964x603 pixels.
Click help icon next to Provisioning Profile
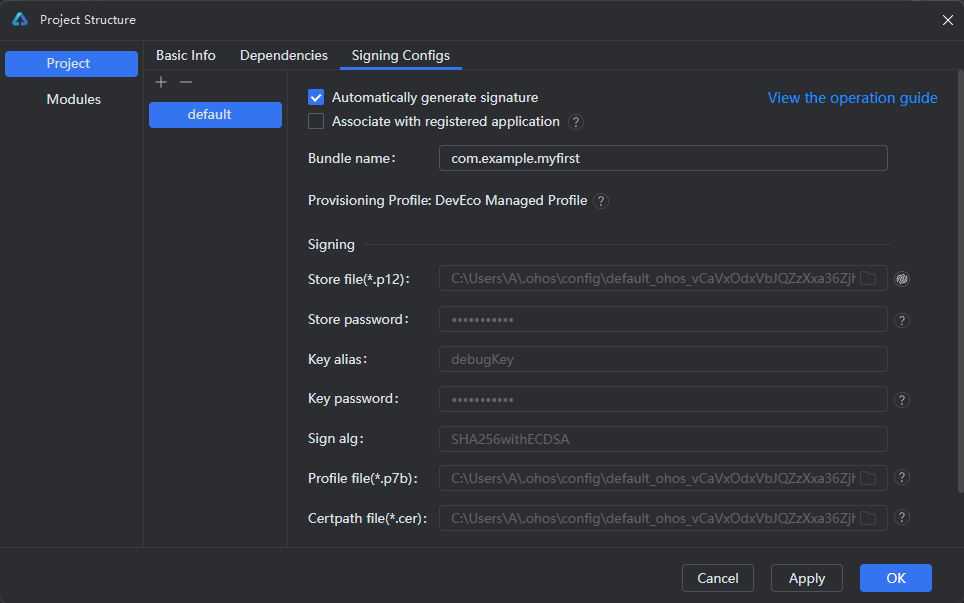point(600,201)
